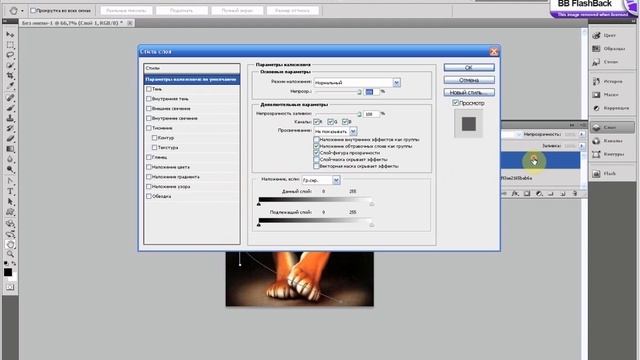Open the Контуры (Paths) panel icon
This screenshot has width=640, height=360.
coord(596,154)
